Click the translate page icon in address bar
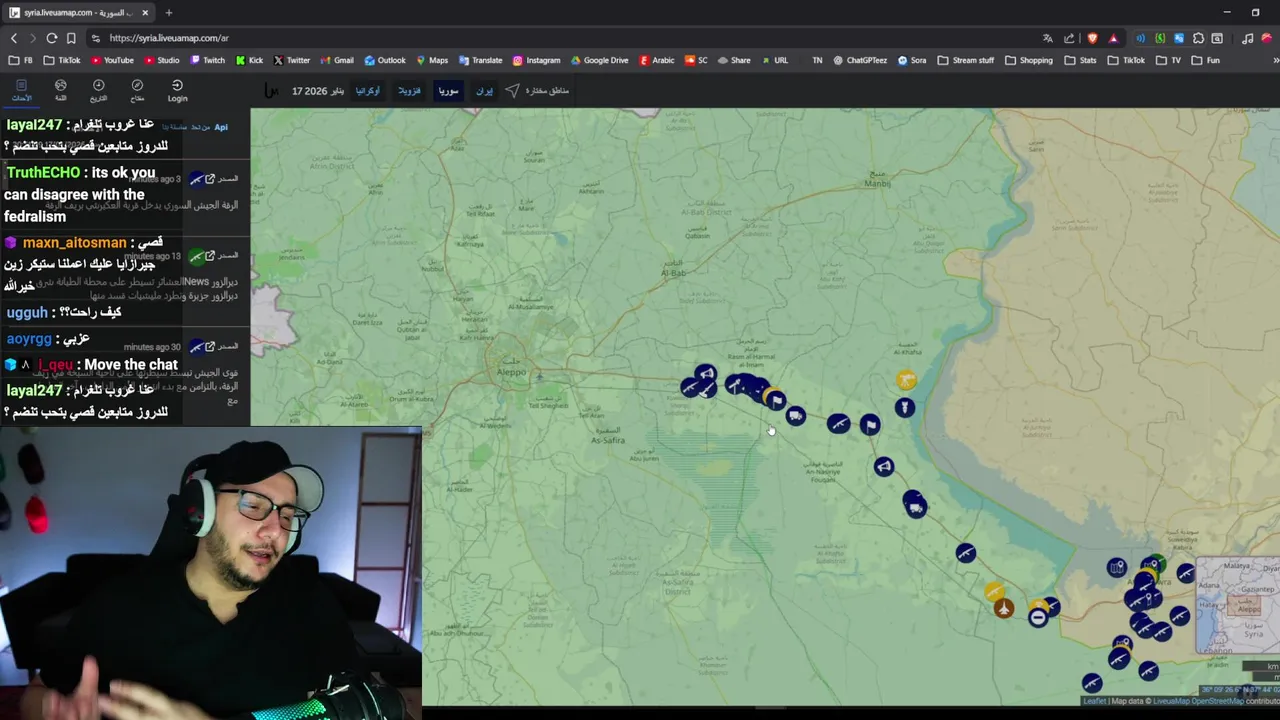Viewport: 1280px width, 720px height. (1048, 38)
